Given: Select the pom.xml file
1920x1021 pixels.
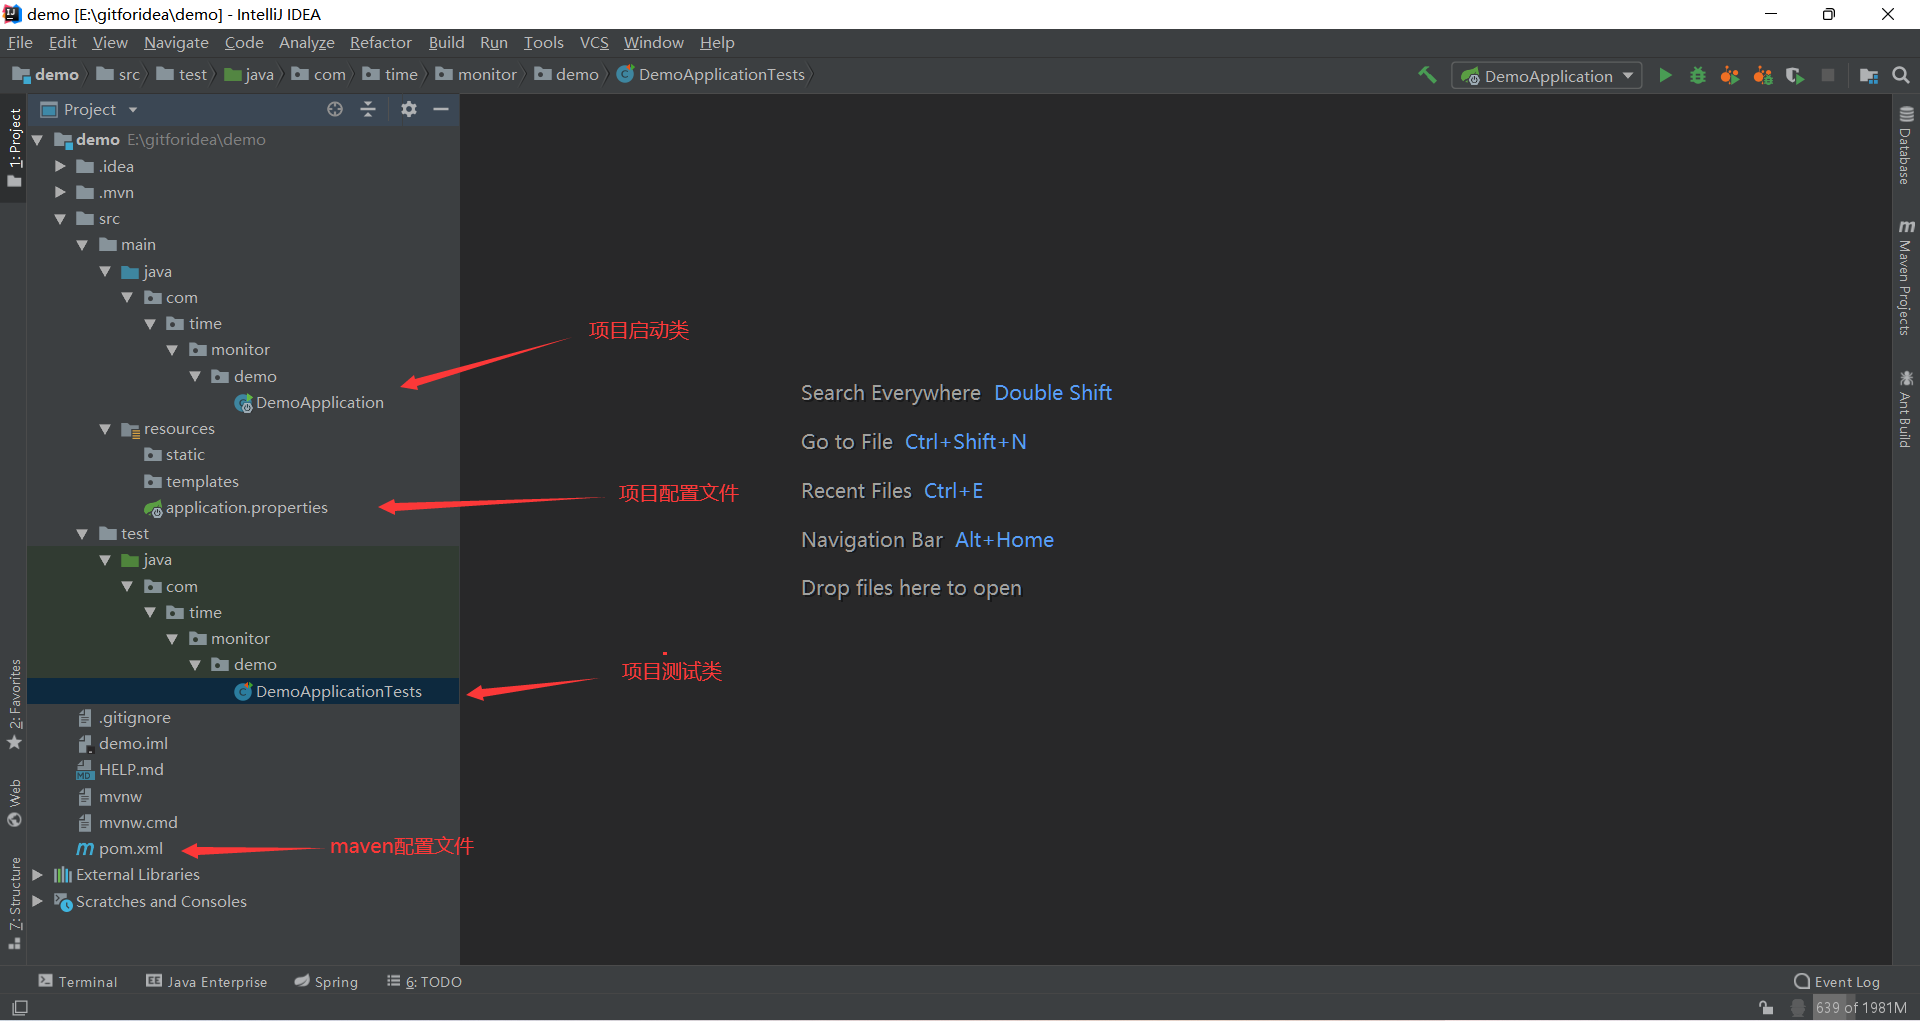Looking at the screenshot, I should tap(120, 849).
